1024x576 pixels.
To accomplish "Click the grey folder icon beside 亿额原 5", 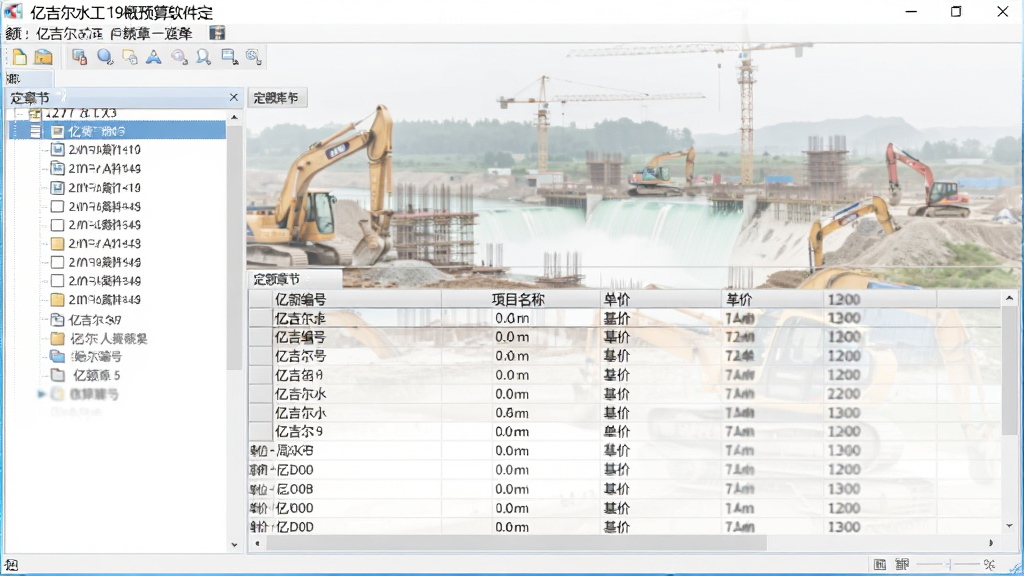I will (x=57, y=376).
